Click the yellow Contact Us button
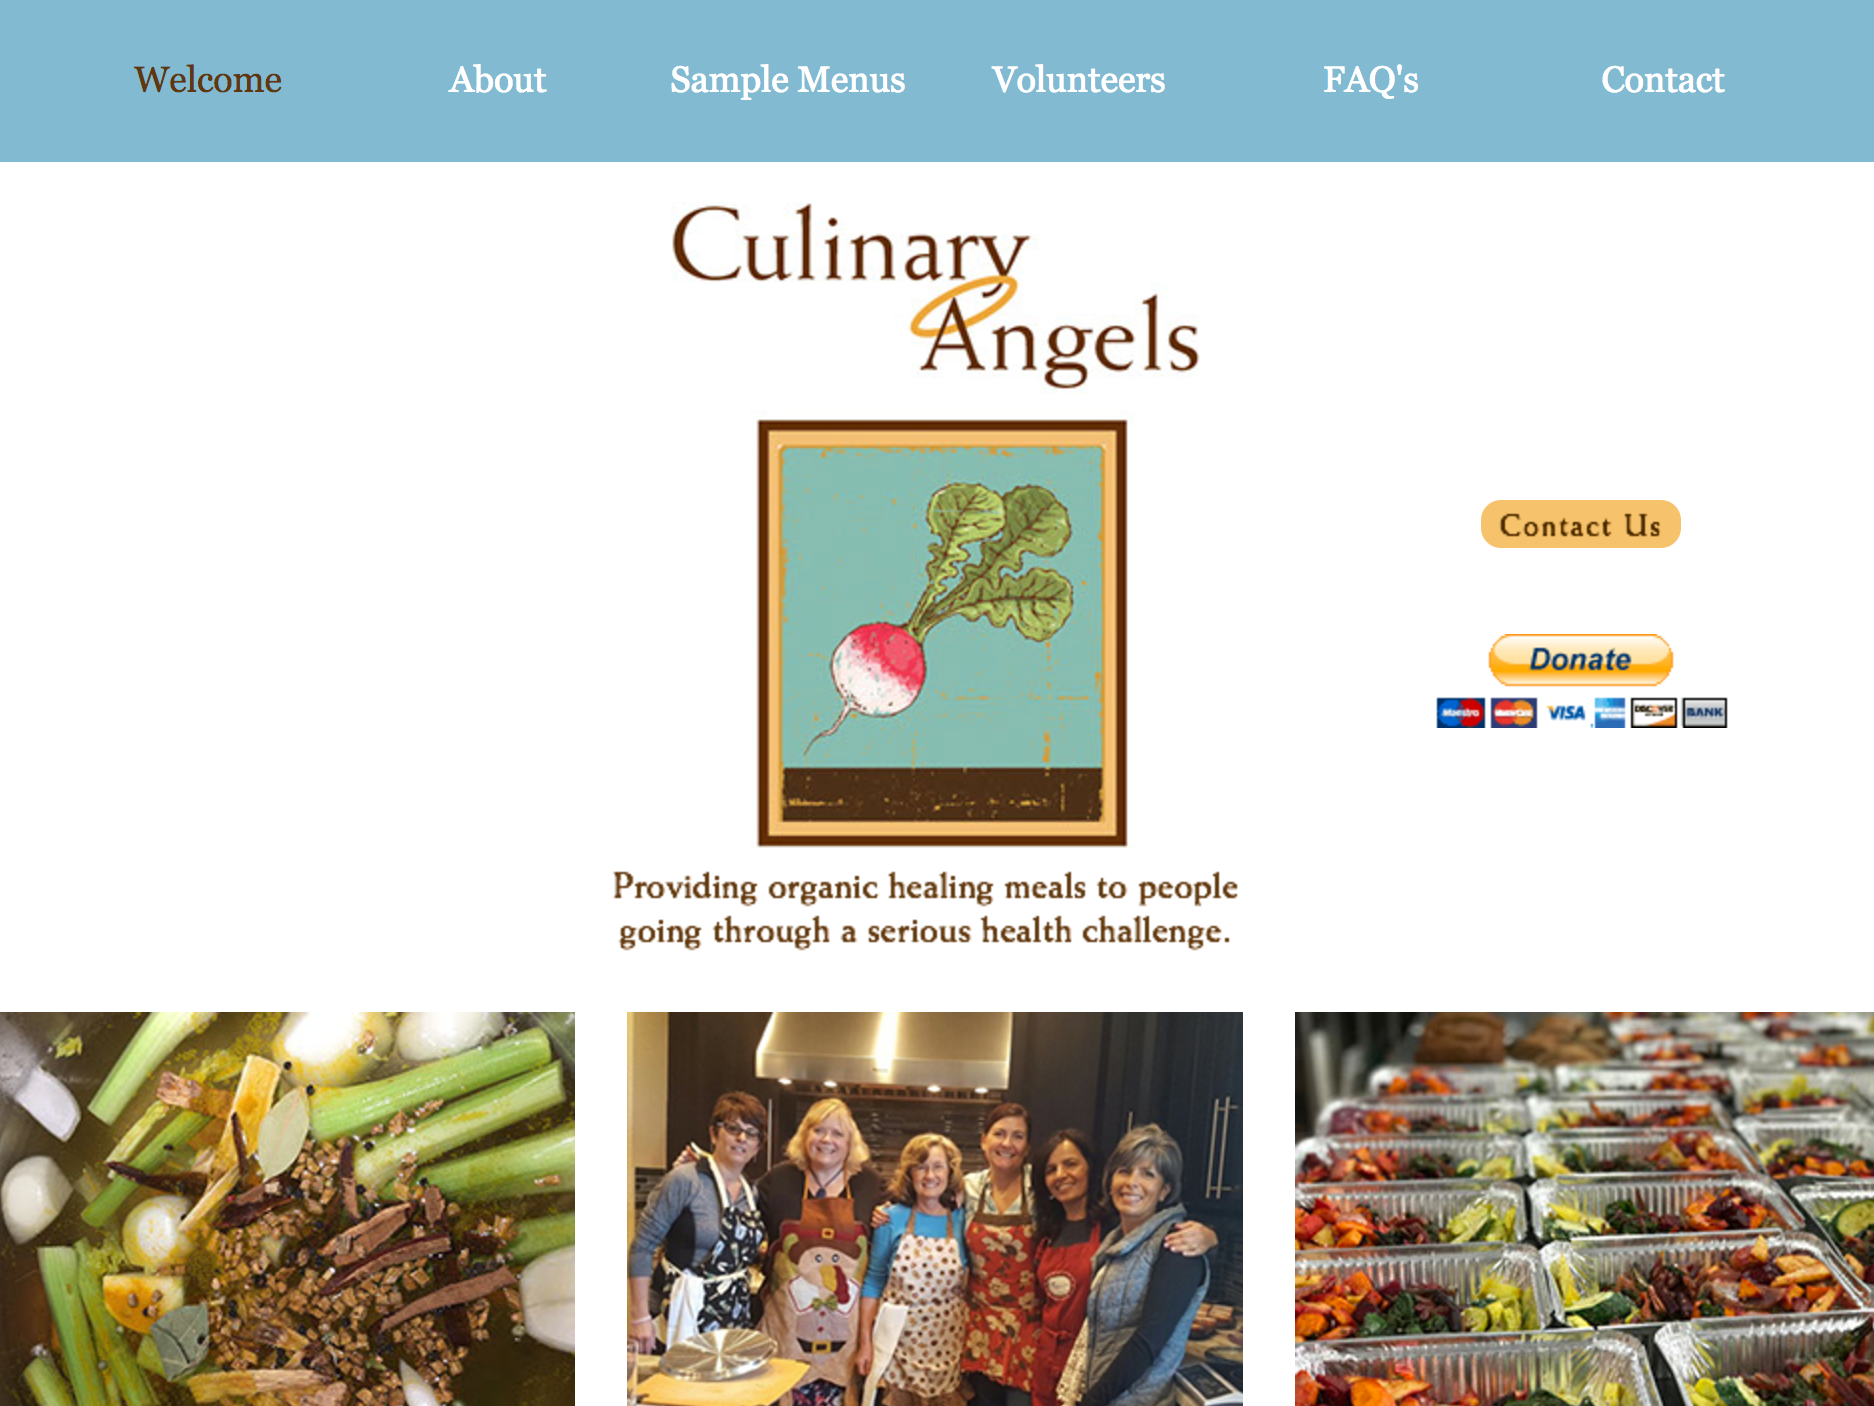This screenshot has height=1406, width=1874. (x=1580, y=524)
